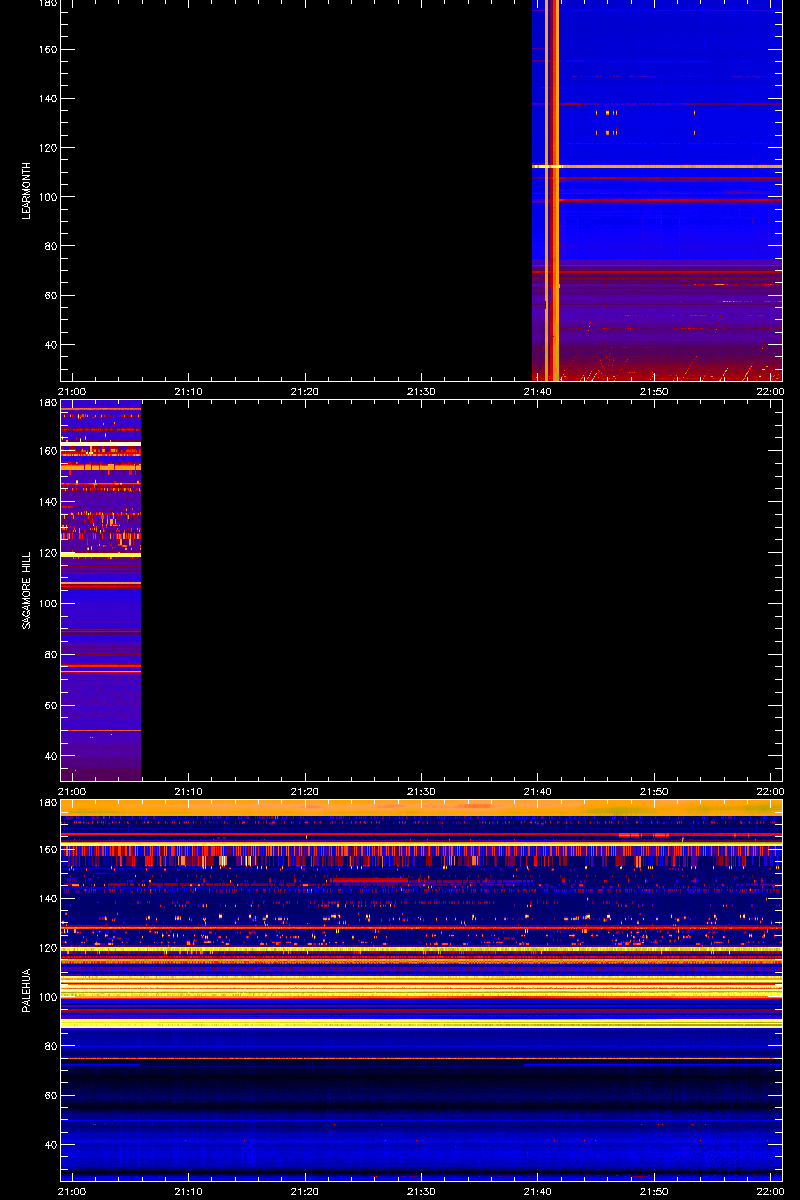
Task: Select 100 tick on Sagamore Hill axis
Action: [x=48, y=604]
